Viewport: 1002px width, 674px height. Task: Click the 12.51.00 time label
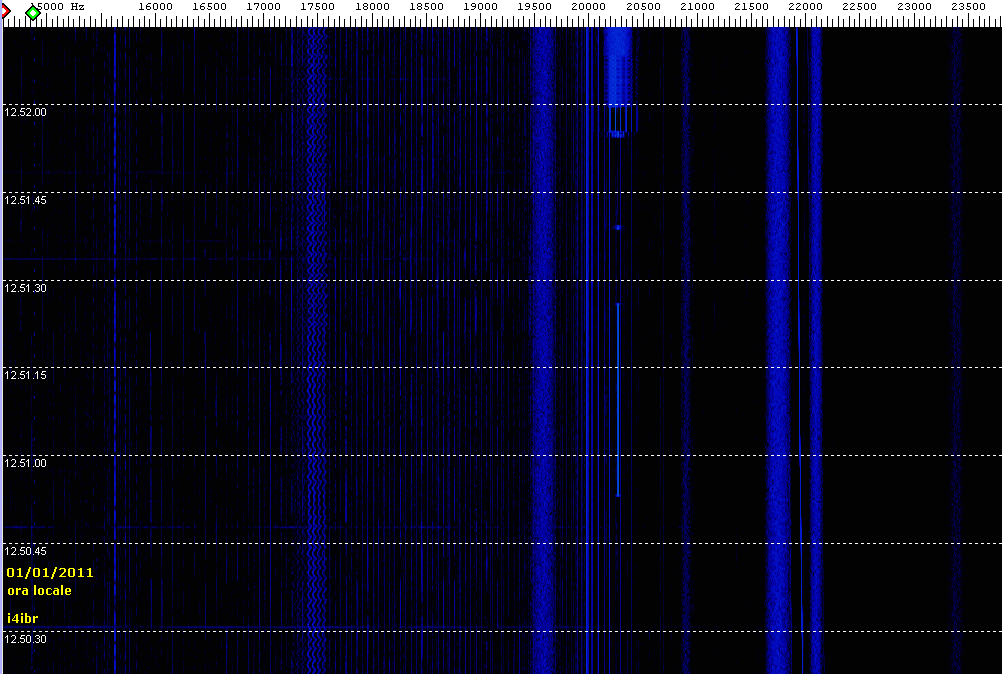click(26, 463)
